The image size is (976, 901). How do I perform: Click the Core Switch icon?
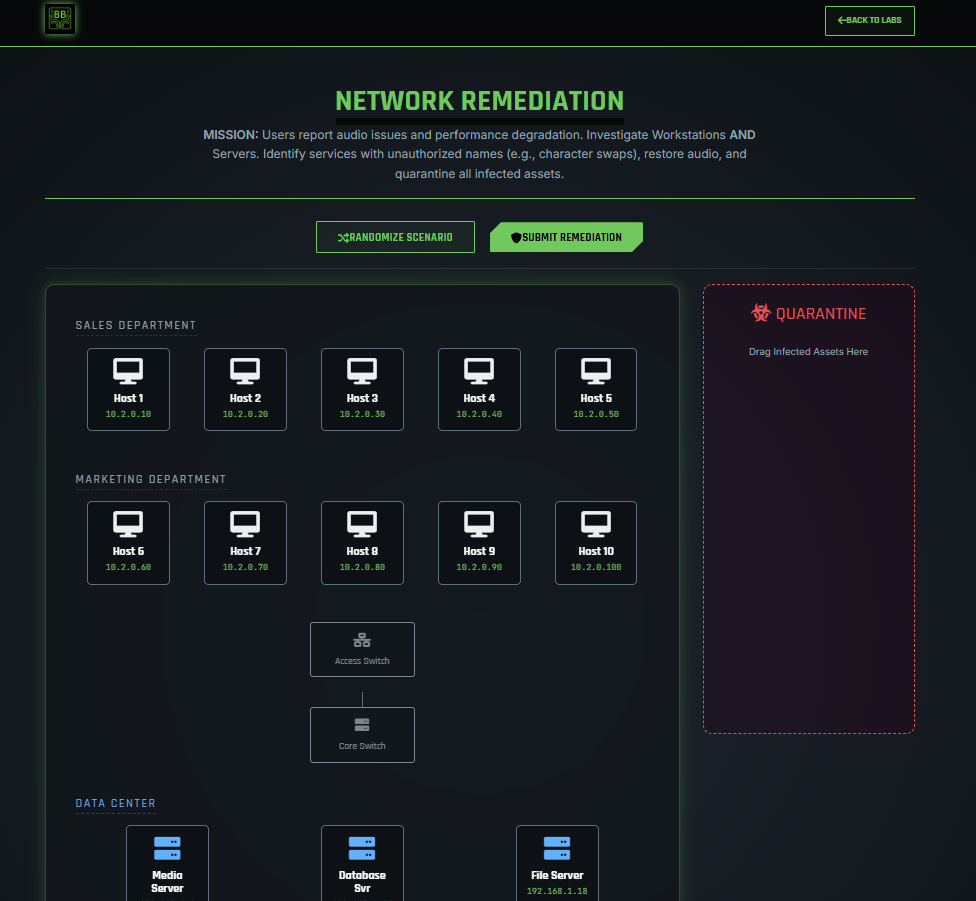pyautogui.click(x=362, y=734)
